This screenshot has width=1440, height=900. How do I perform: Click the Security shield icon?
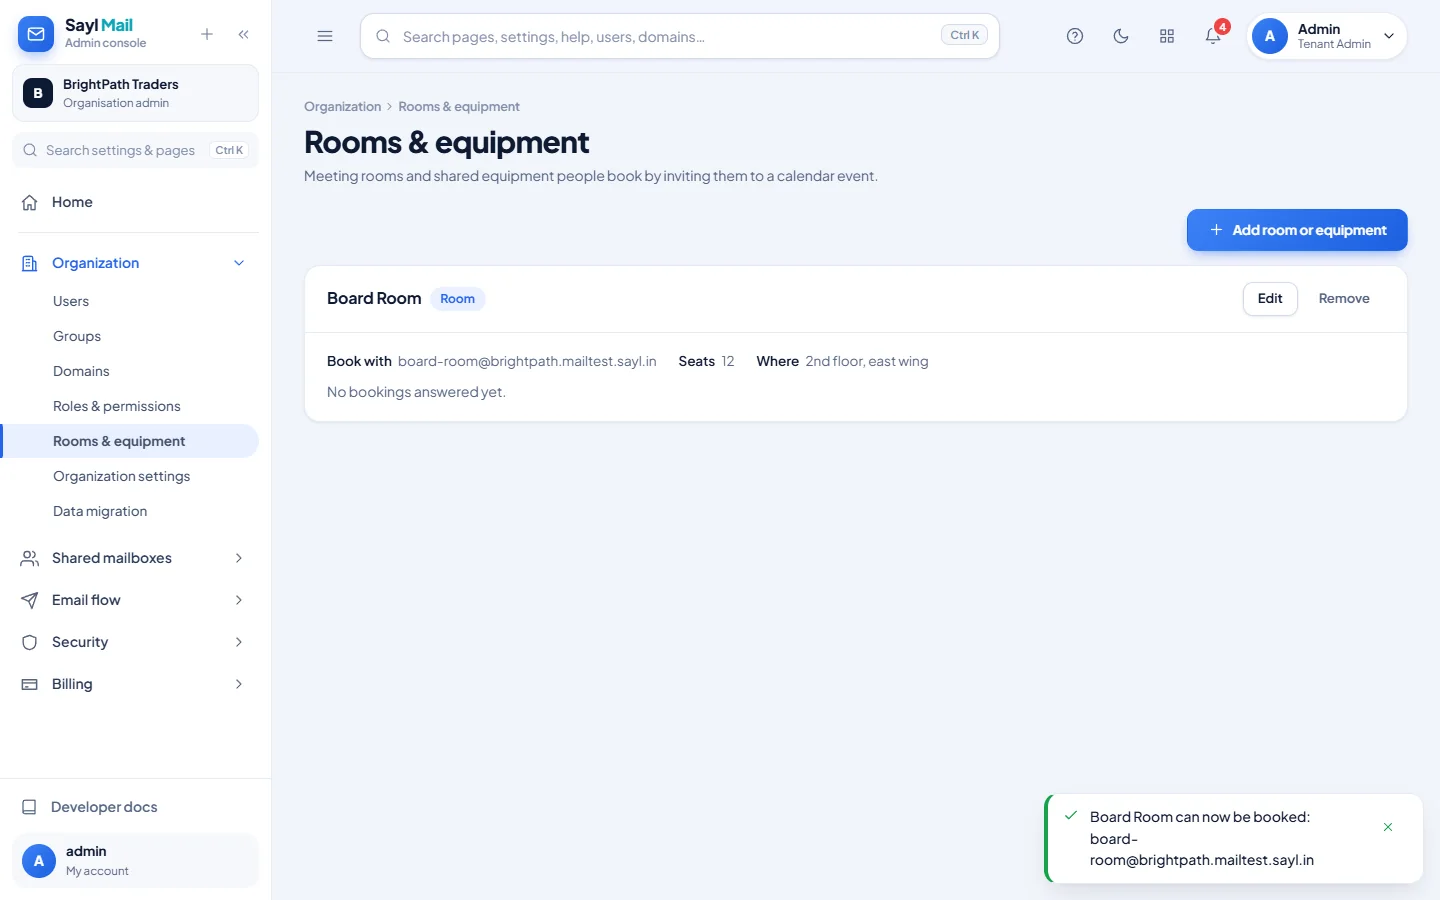[30, 642]
